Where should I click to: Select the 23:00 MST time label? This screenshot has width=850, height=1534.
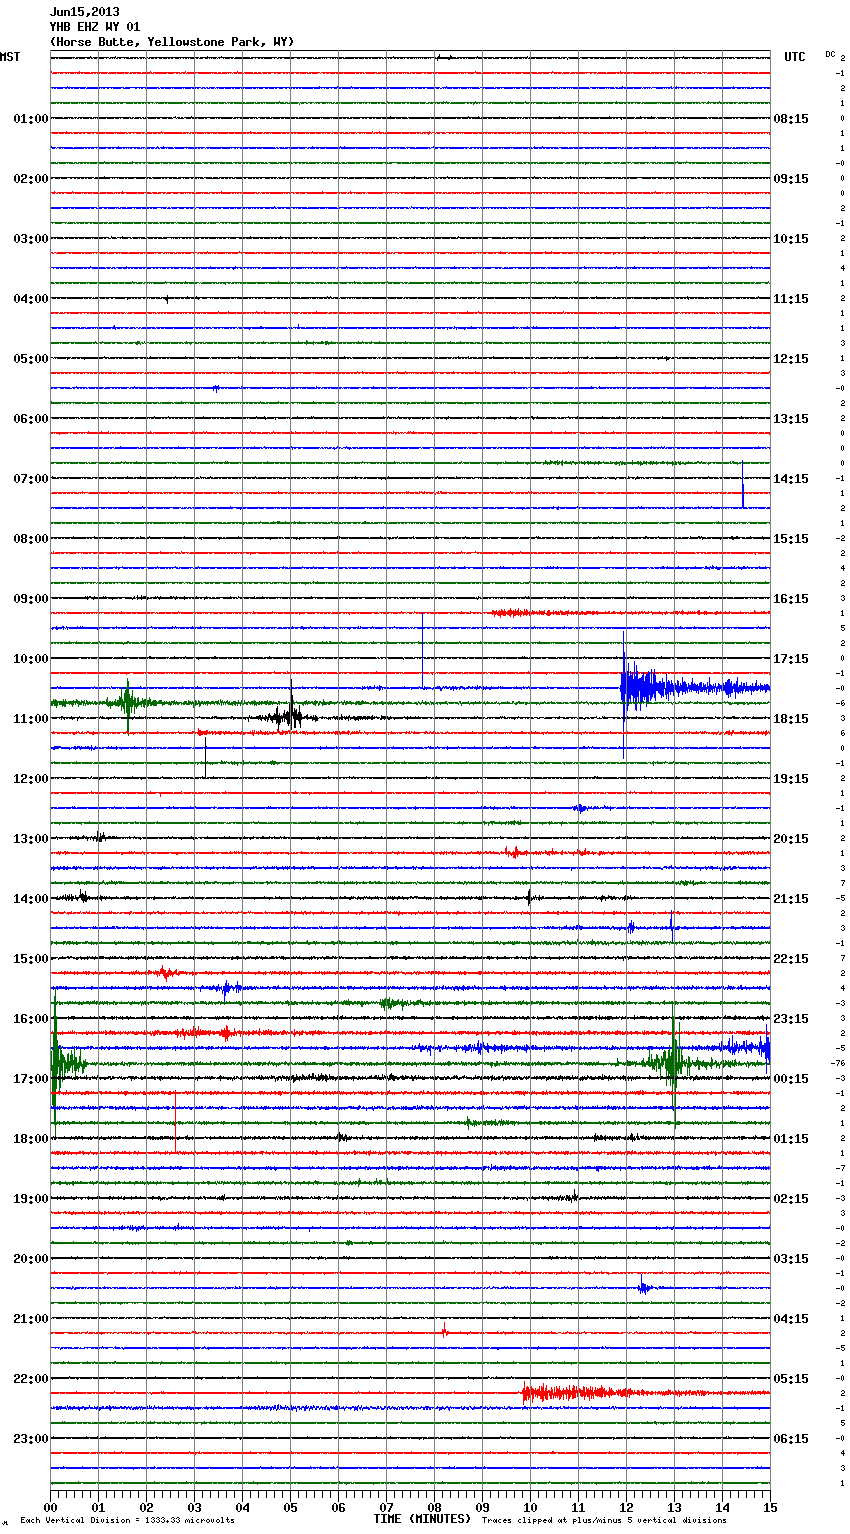point(30,1439)
